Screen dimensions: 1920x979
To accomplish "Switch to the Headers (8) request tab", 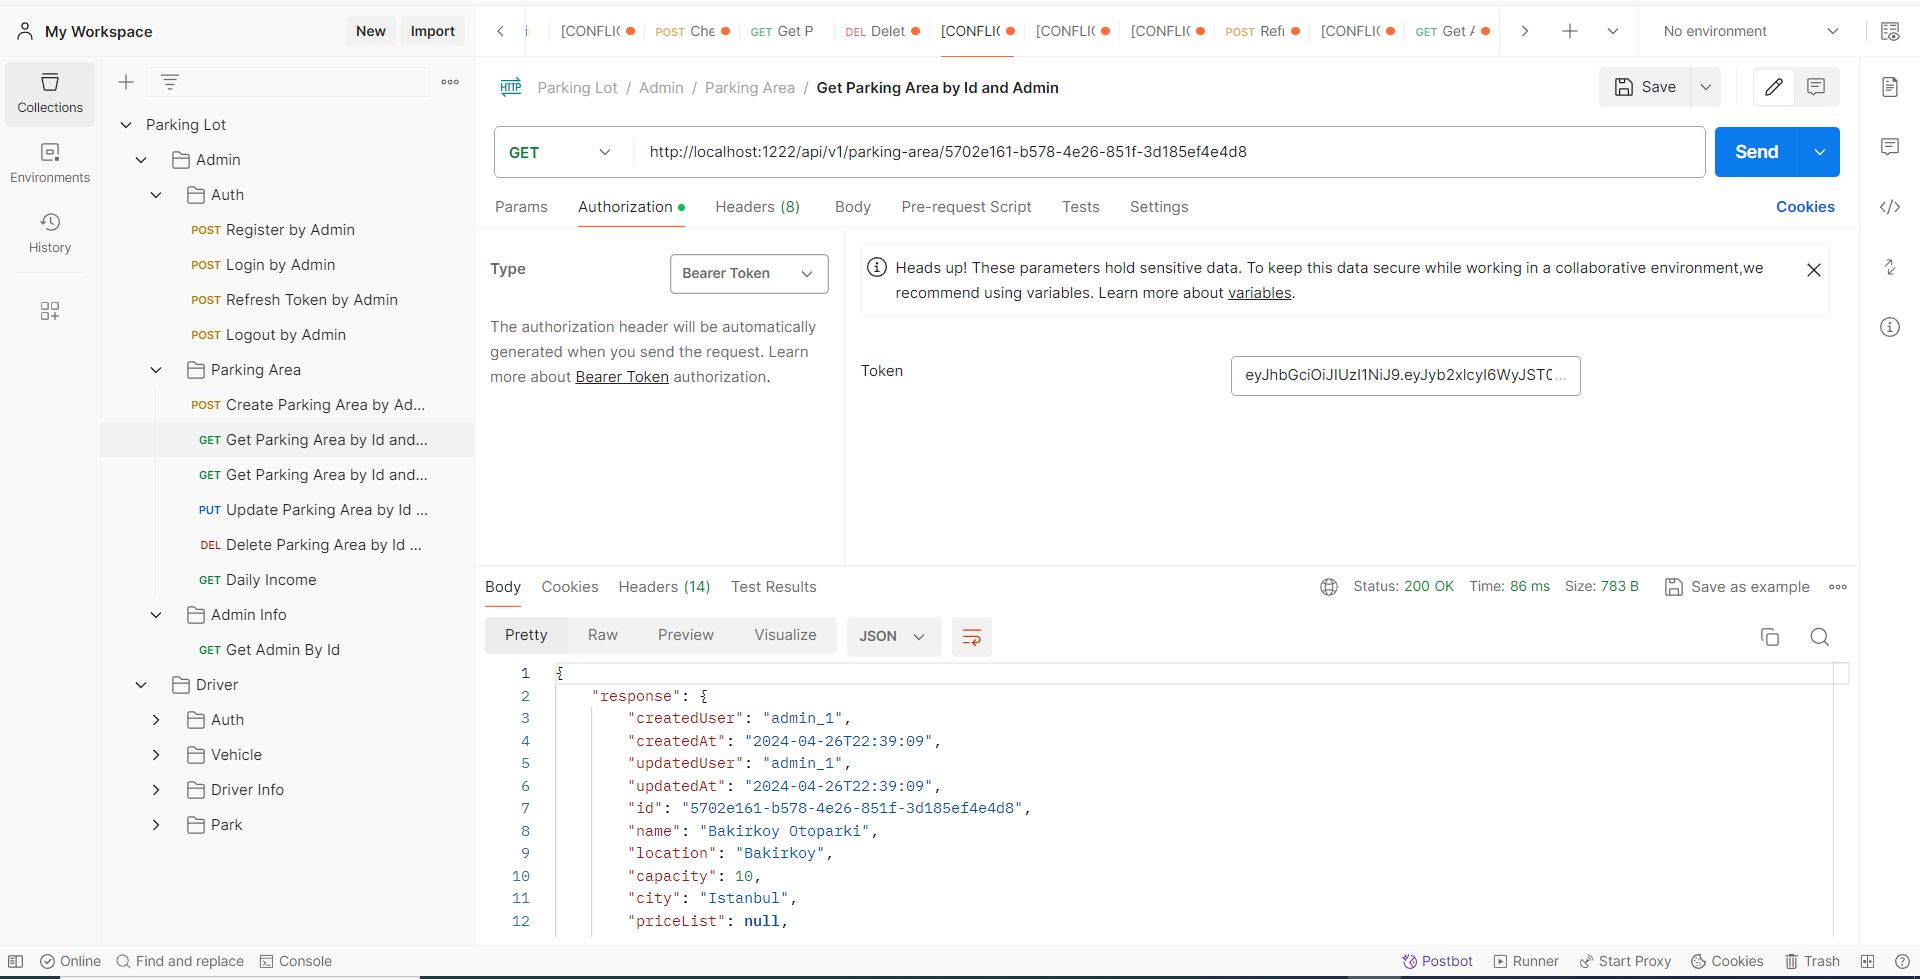I will pyautogui.click(x=757, y=207).
